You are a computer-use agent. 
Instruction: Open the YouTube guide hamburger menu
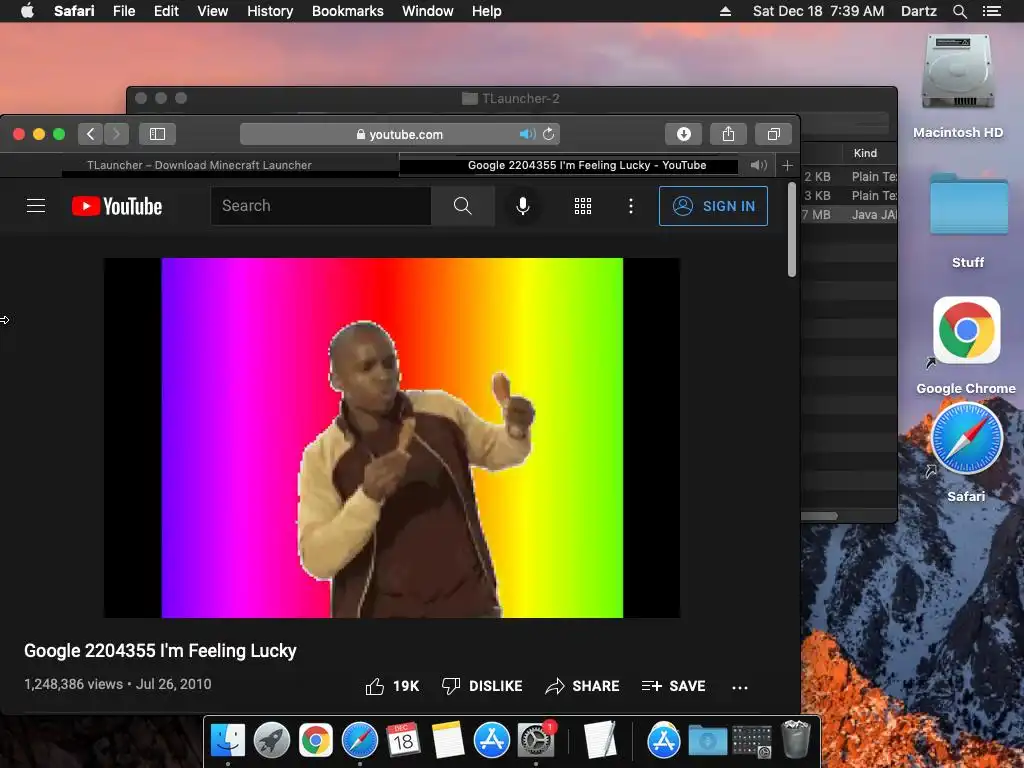coord(36,206)
